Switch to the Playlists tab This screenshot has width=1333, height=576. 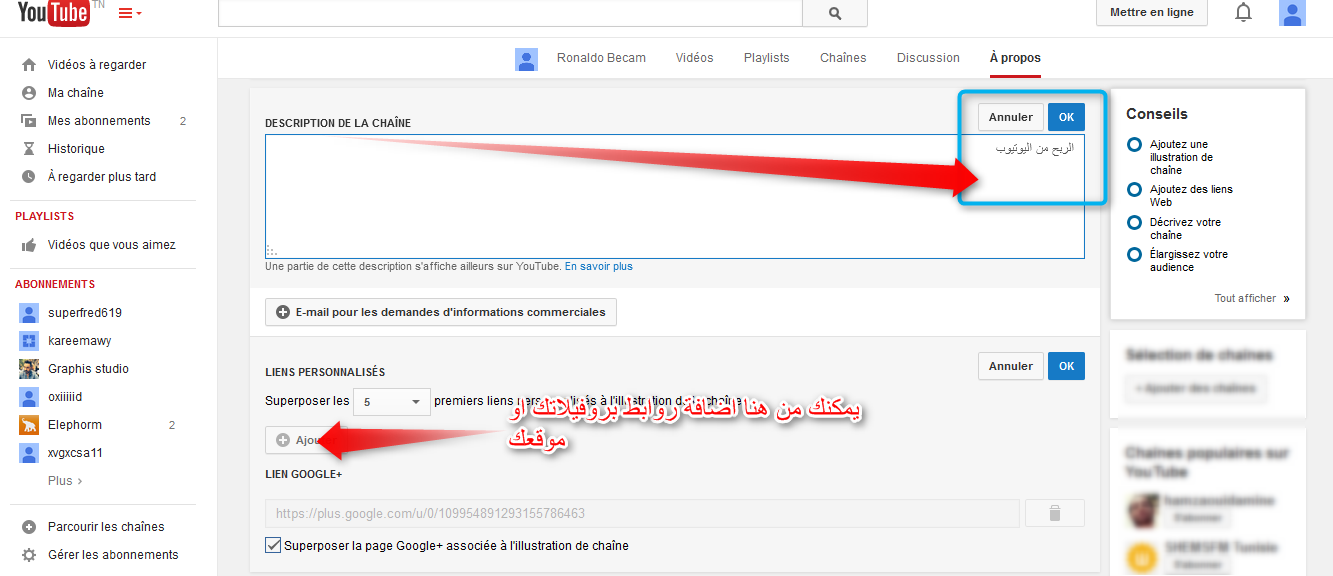pyautogui.click(x=766, y=58)
